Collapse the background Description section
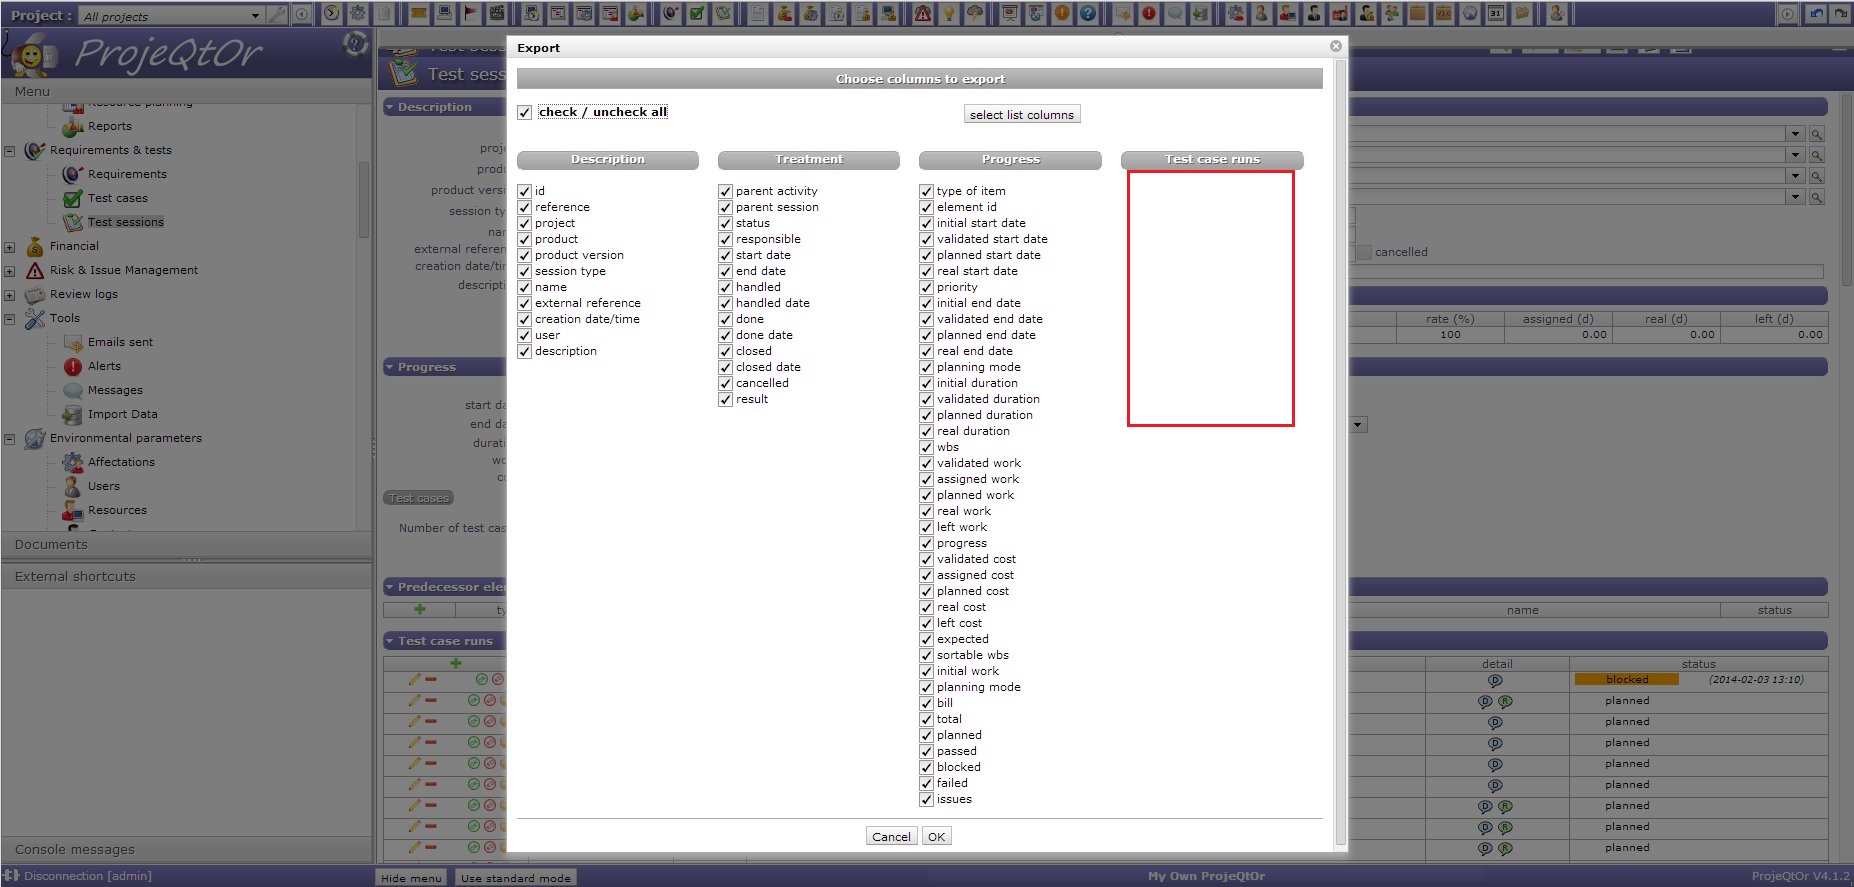 point(390,107)
